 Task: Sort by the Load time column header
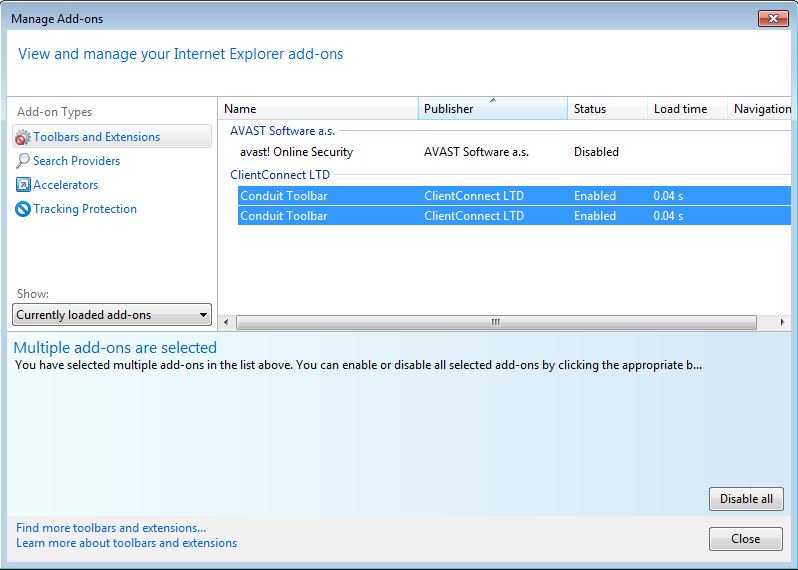click(687, 109)
